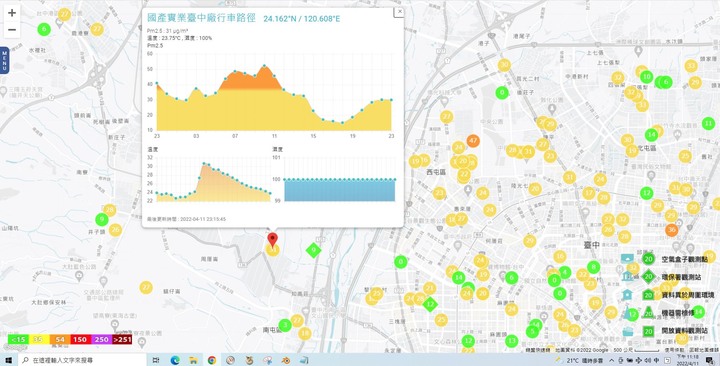Select the orange station marker showing 47

coord(473,141)
